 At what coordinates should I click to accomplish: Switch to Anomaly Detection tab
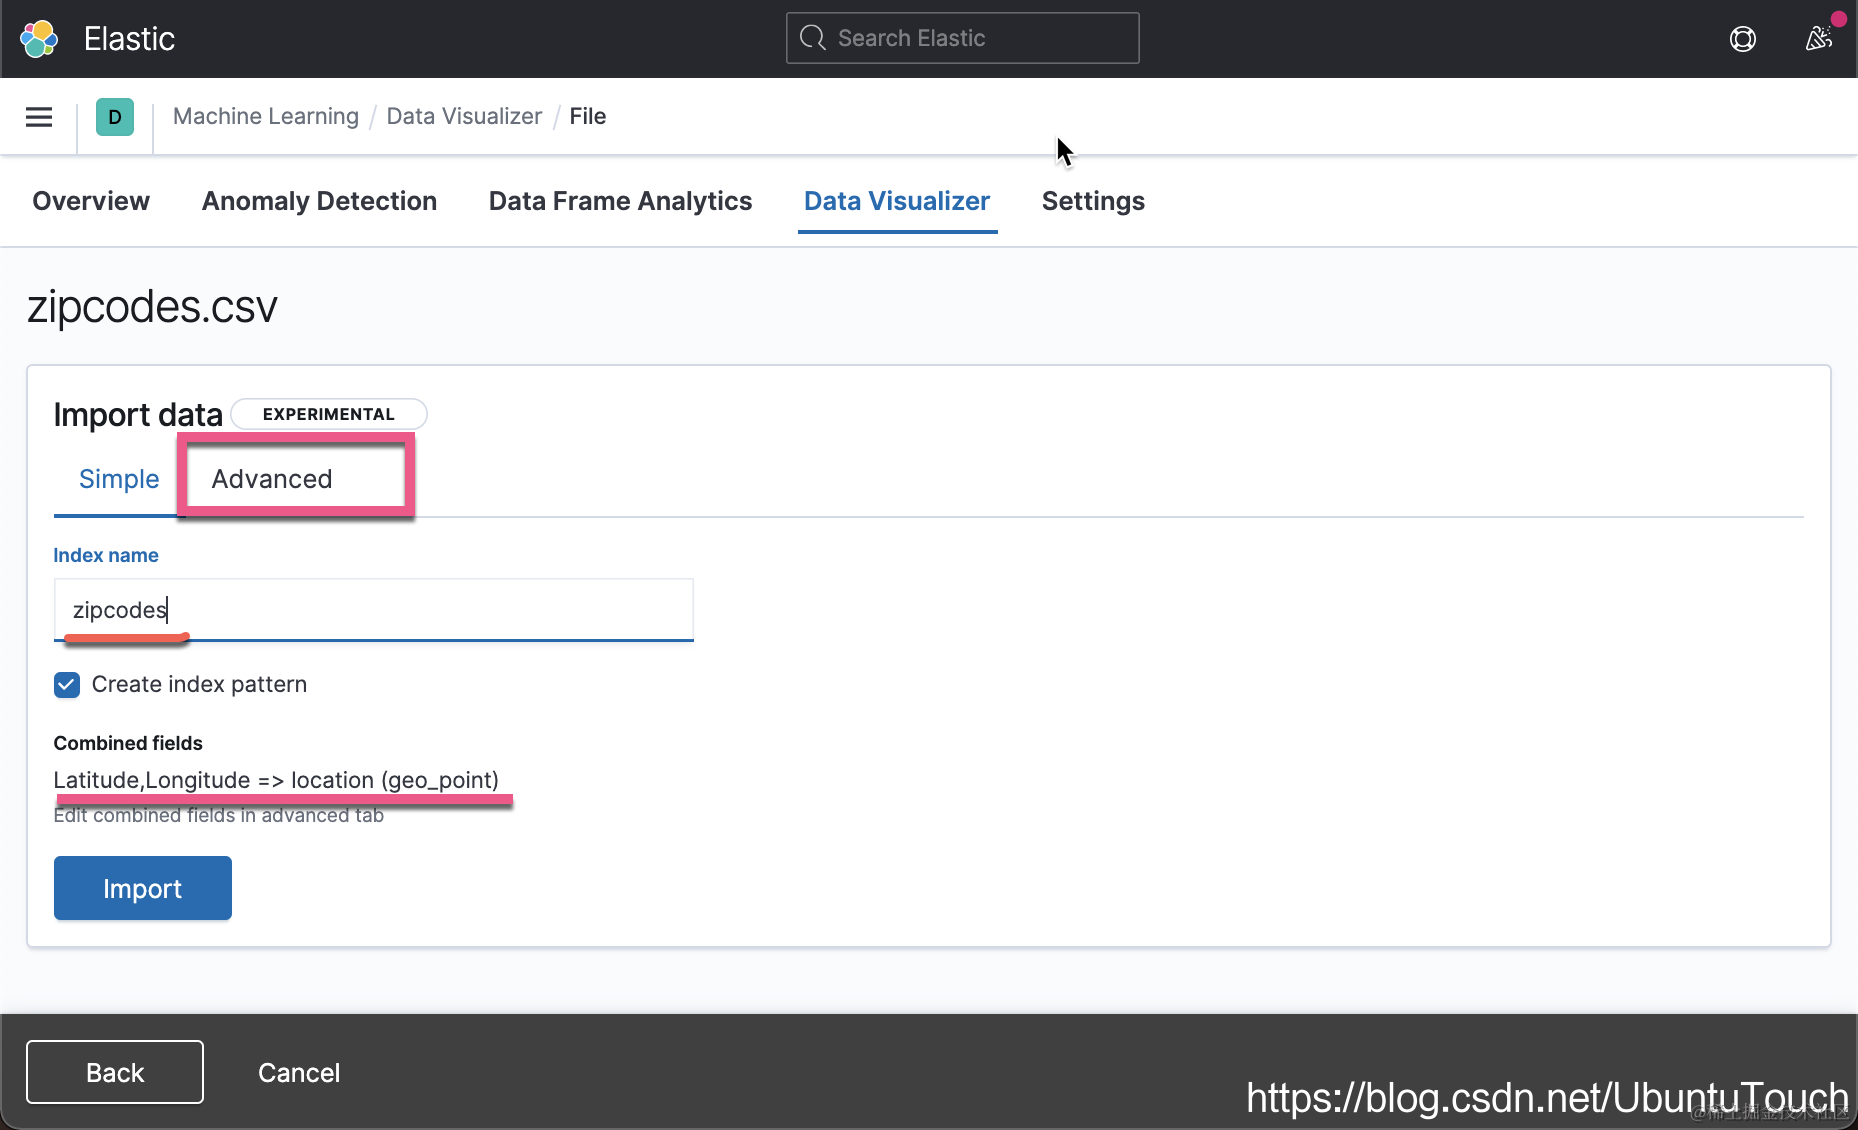(319, 201)
